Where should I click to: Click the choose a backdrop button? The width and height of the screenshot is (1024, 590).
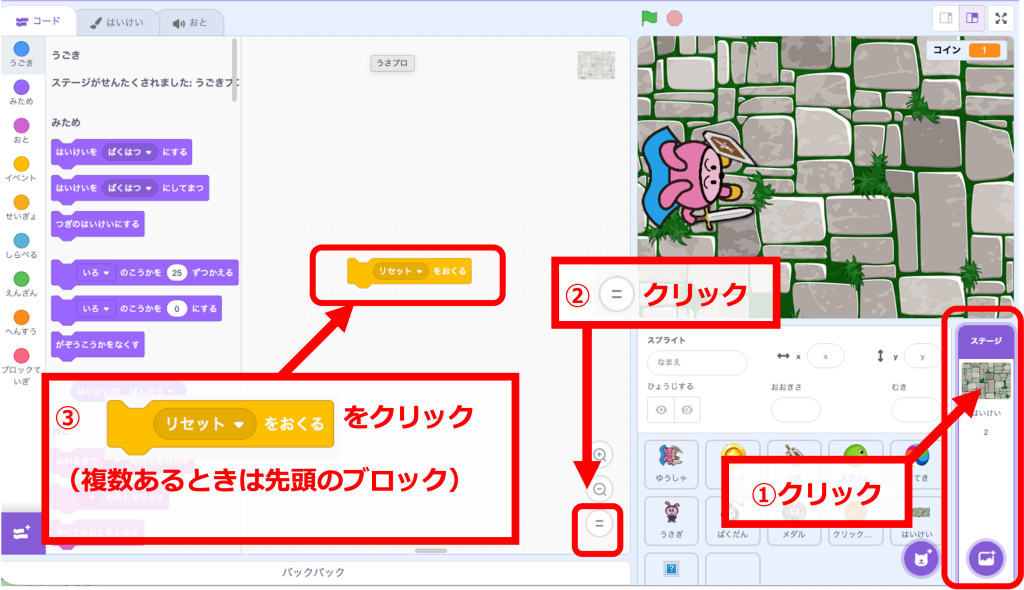coord(986,559)
